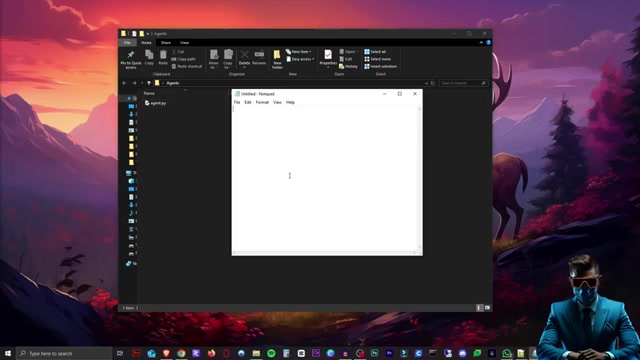Image resolution: width=640 pixels, height=360 pixels.
Task: Click Rename in the Organize group
Action: (259, 57)
